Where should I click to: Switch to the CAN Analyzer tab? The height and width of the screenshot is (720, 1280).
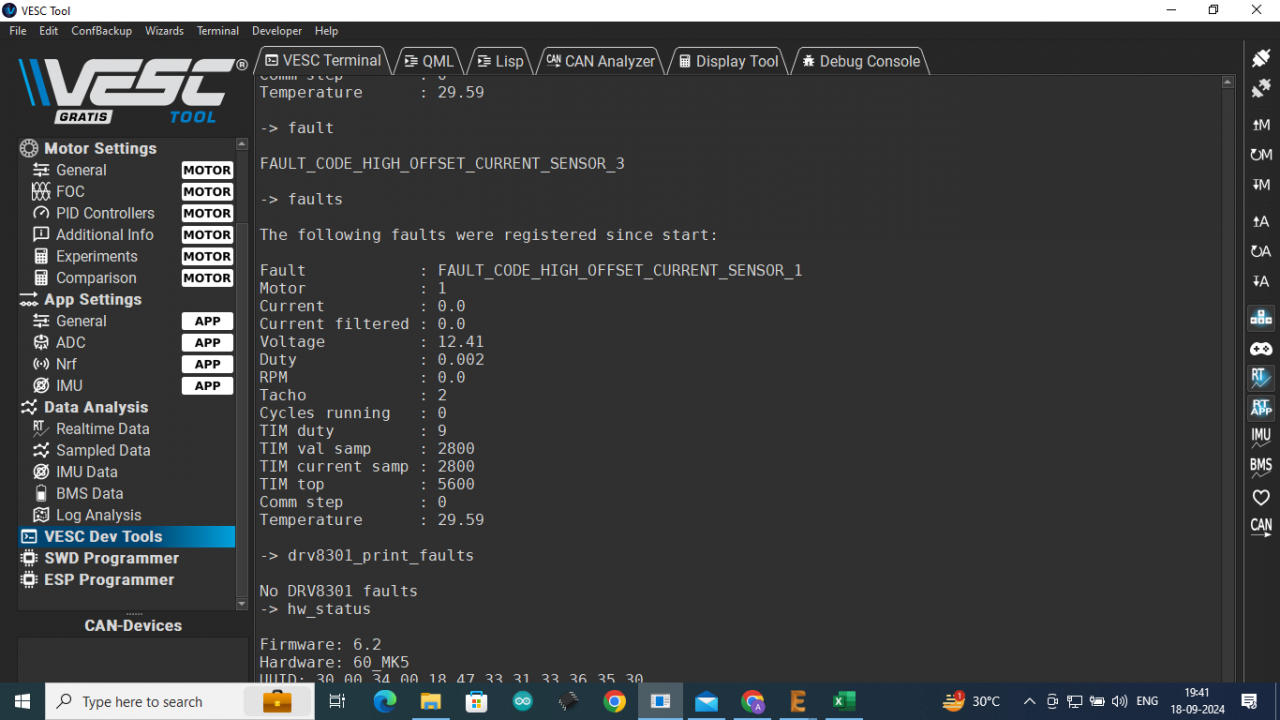point(599,61)
